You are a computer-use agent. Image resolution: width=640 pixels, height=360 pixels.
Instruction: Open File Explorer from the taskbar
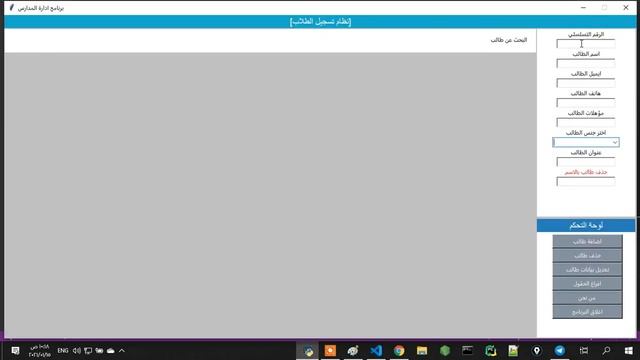(x=422, y=351)
